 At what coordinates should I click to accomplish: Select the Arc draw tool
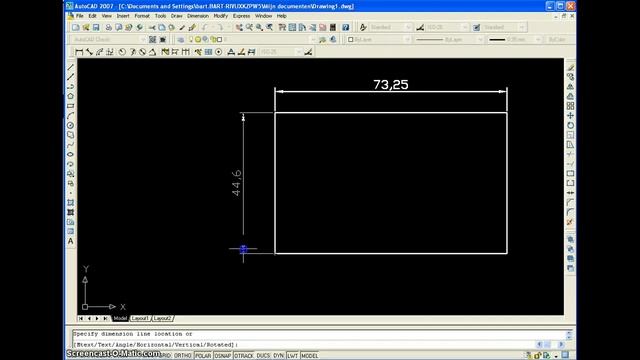click(71, 116)
